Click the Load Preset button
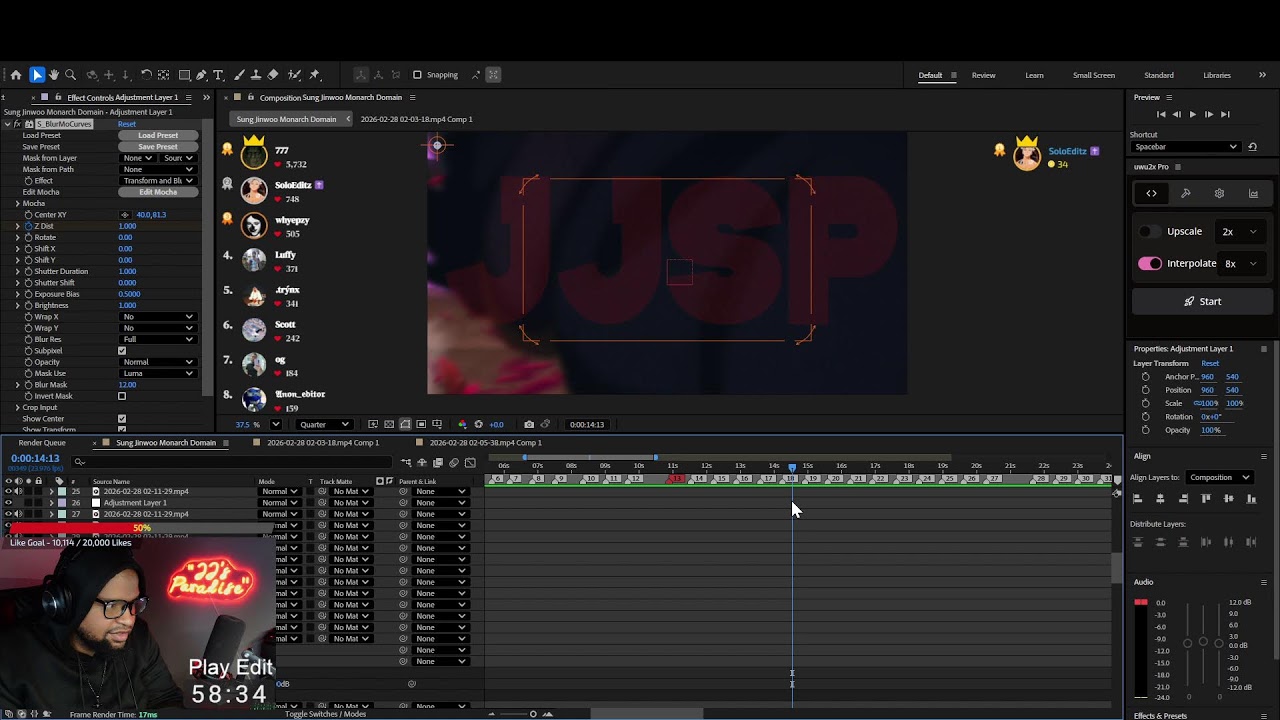Viewport: 1280px width, 720px height. point(158,135)
